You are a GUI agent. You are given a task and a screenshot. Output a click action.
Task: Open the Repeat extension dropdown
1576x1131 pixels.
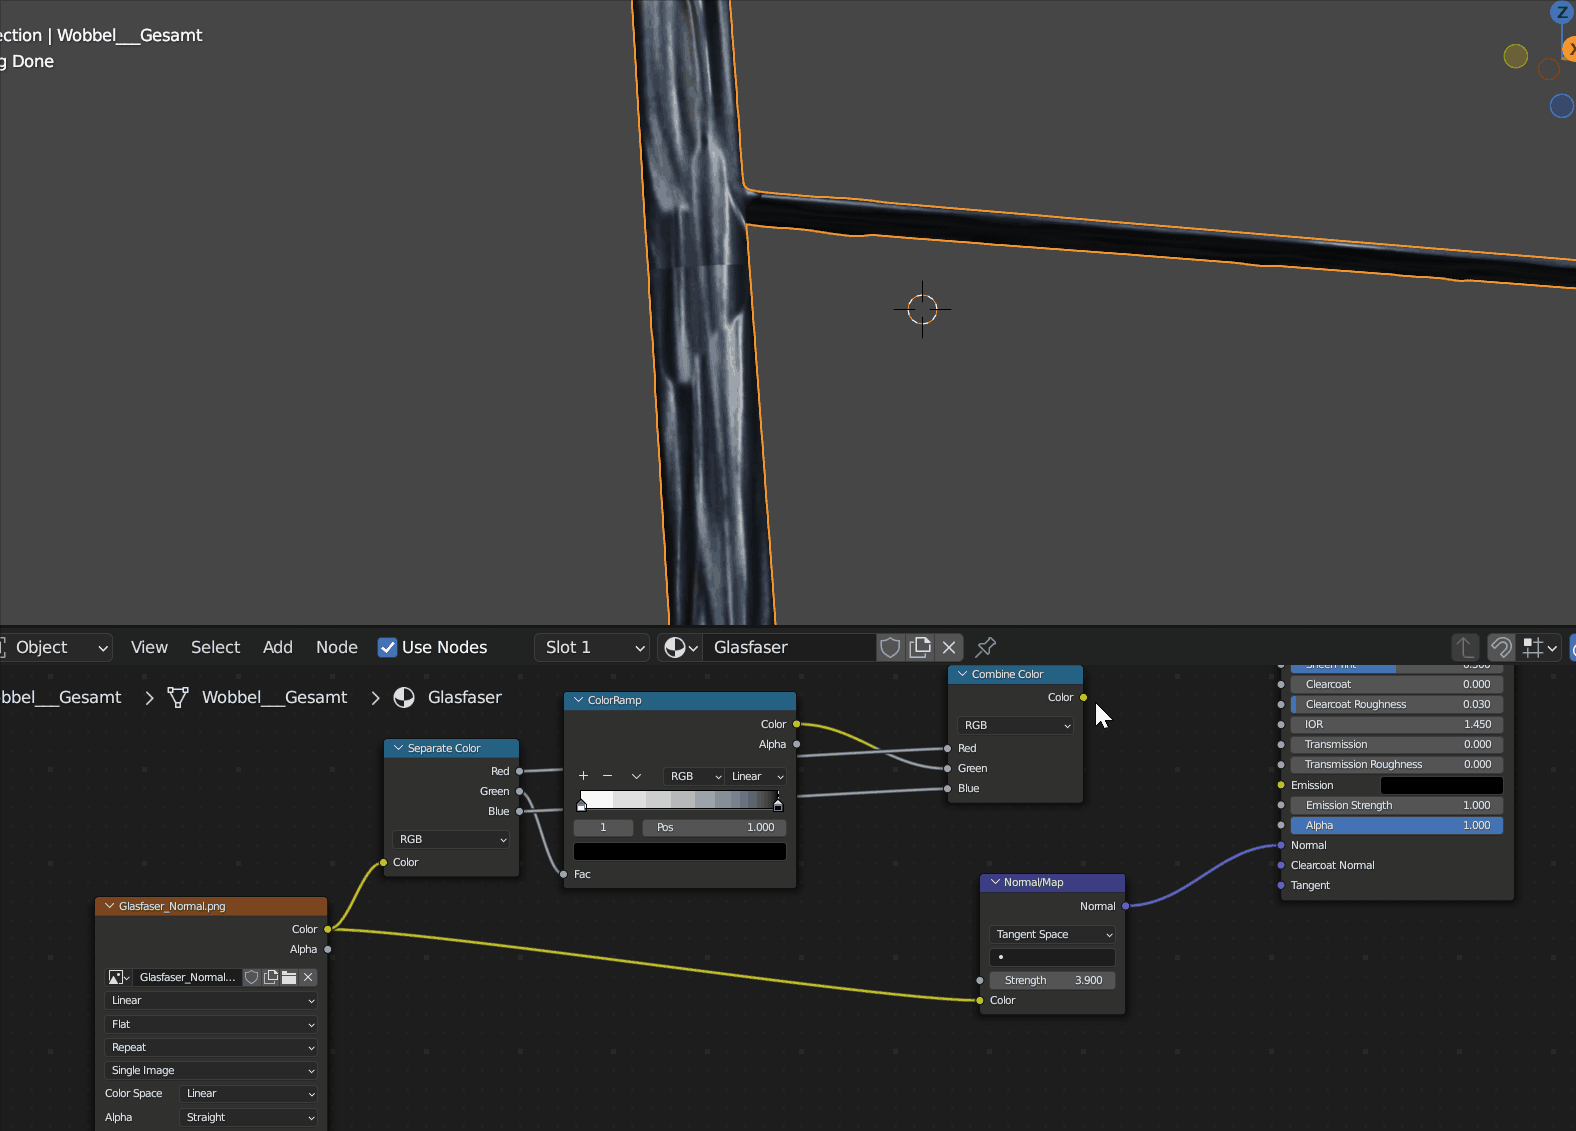click(211, 1047)
